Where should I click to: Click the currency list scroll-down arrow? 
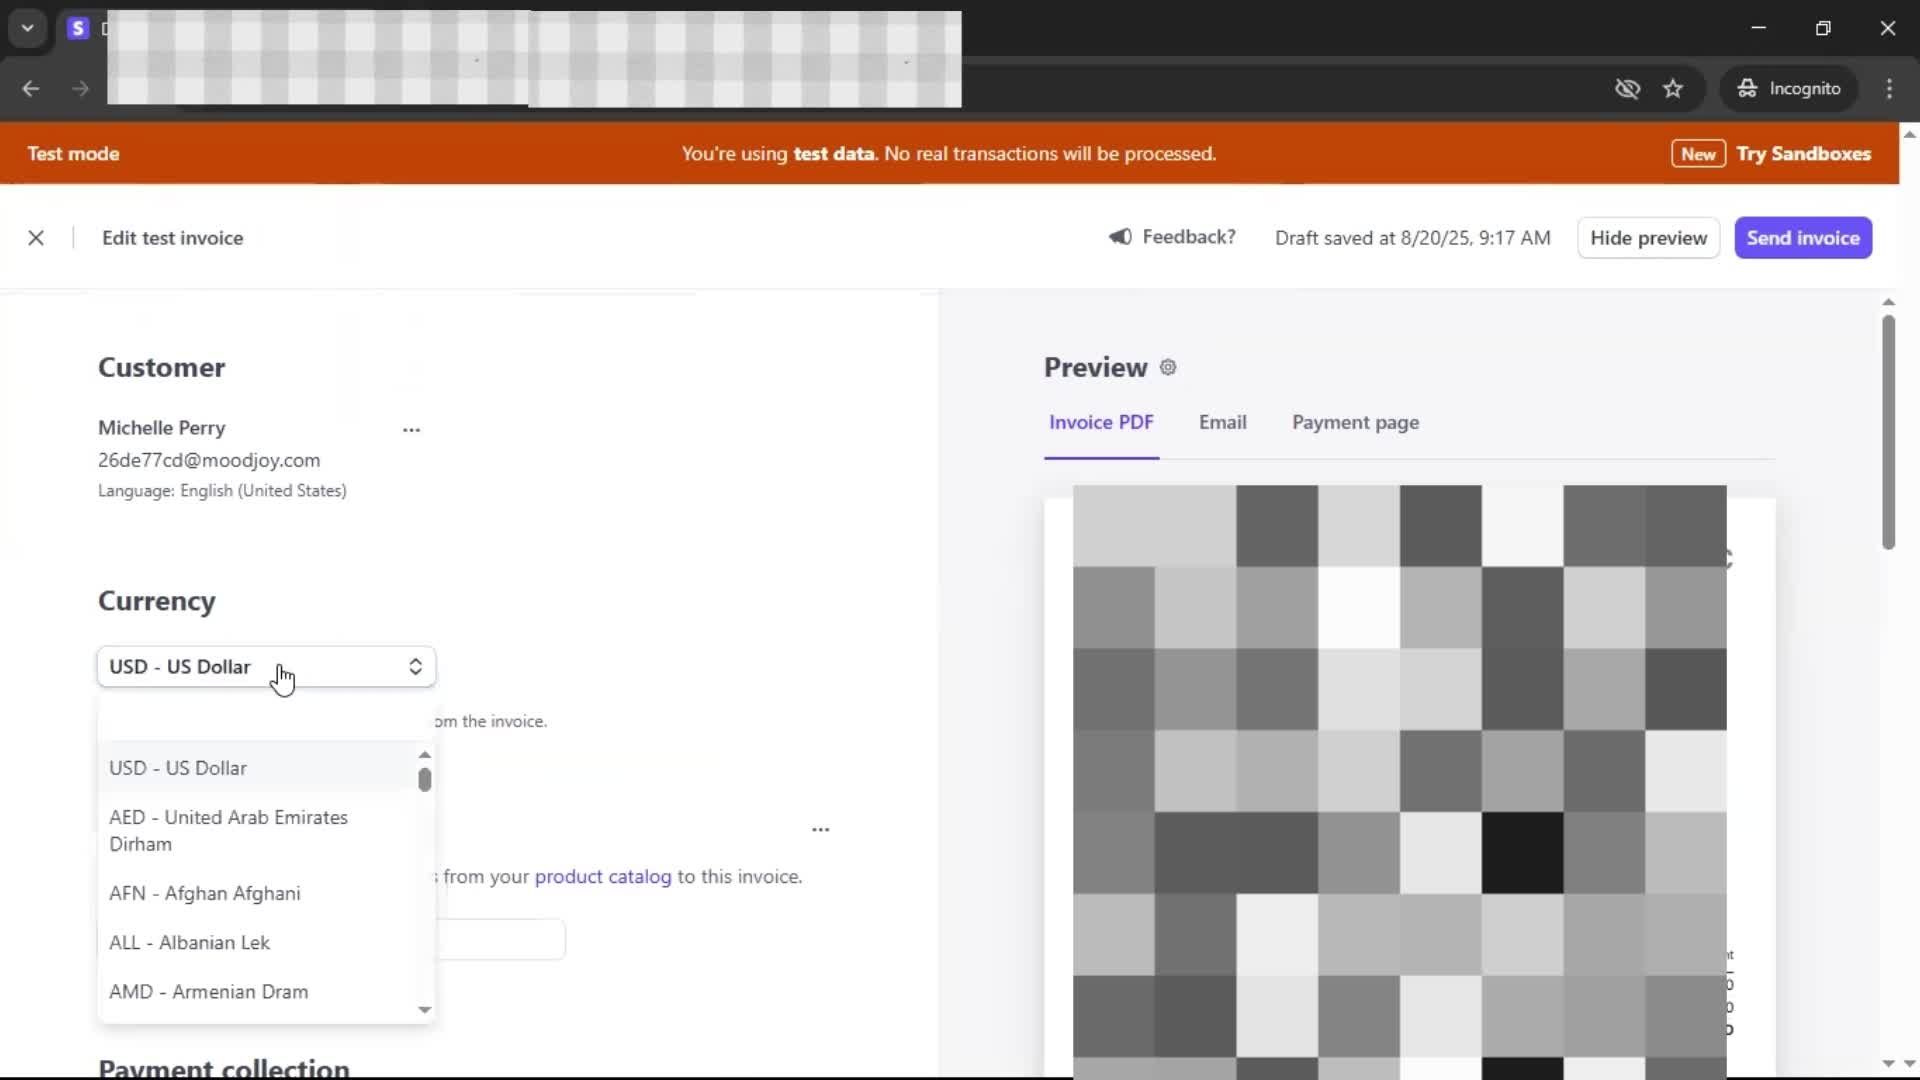425,1010
